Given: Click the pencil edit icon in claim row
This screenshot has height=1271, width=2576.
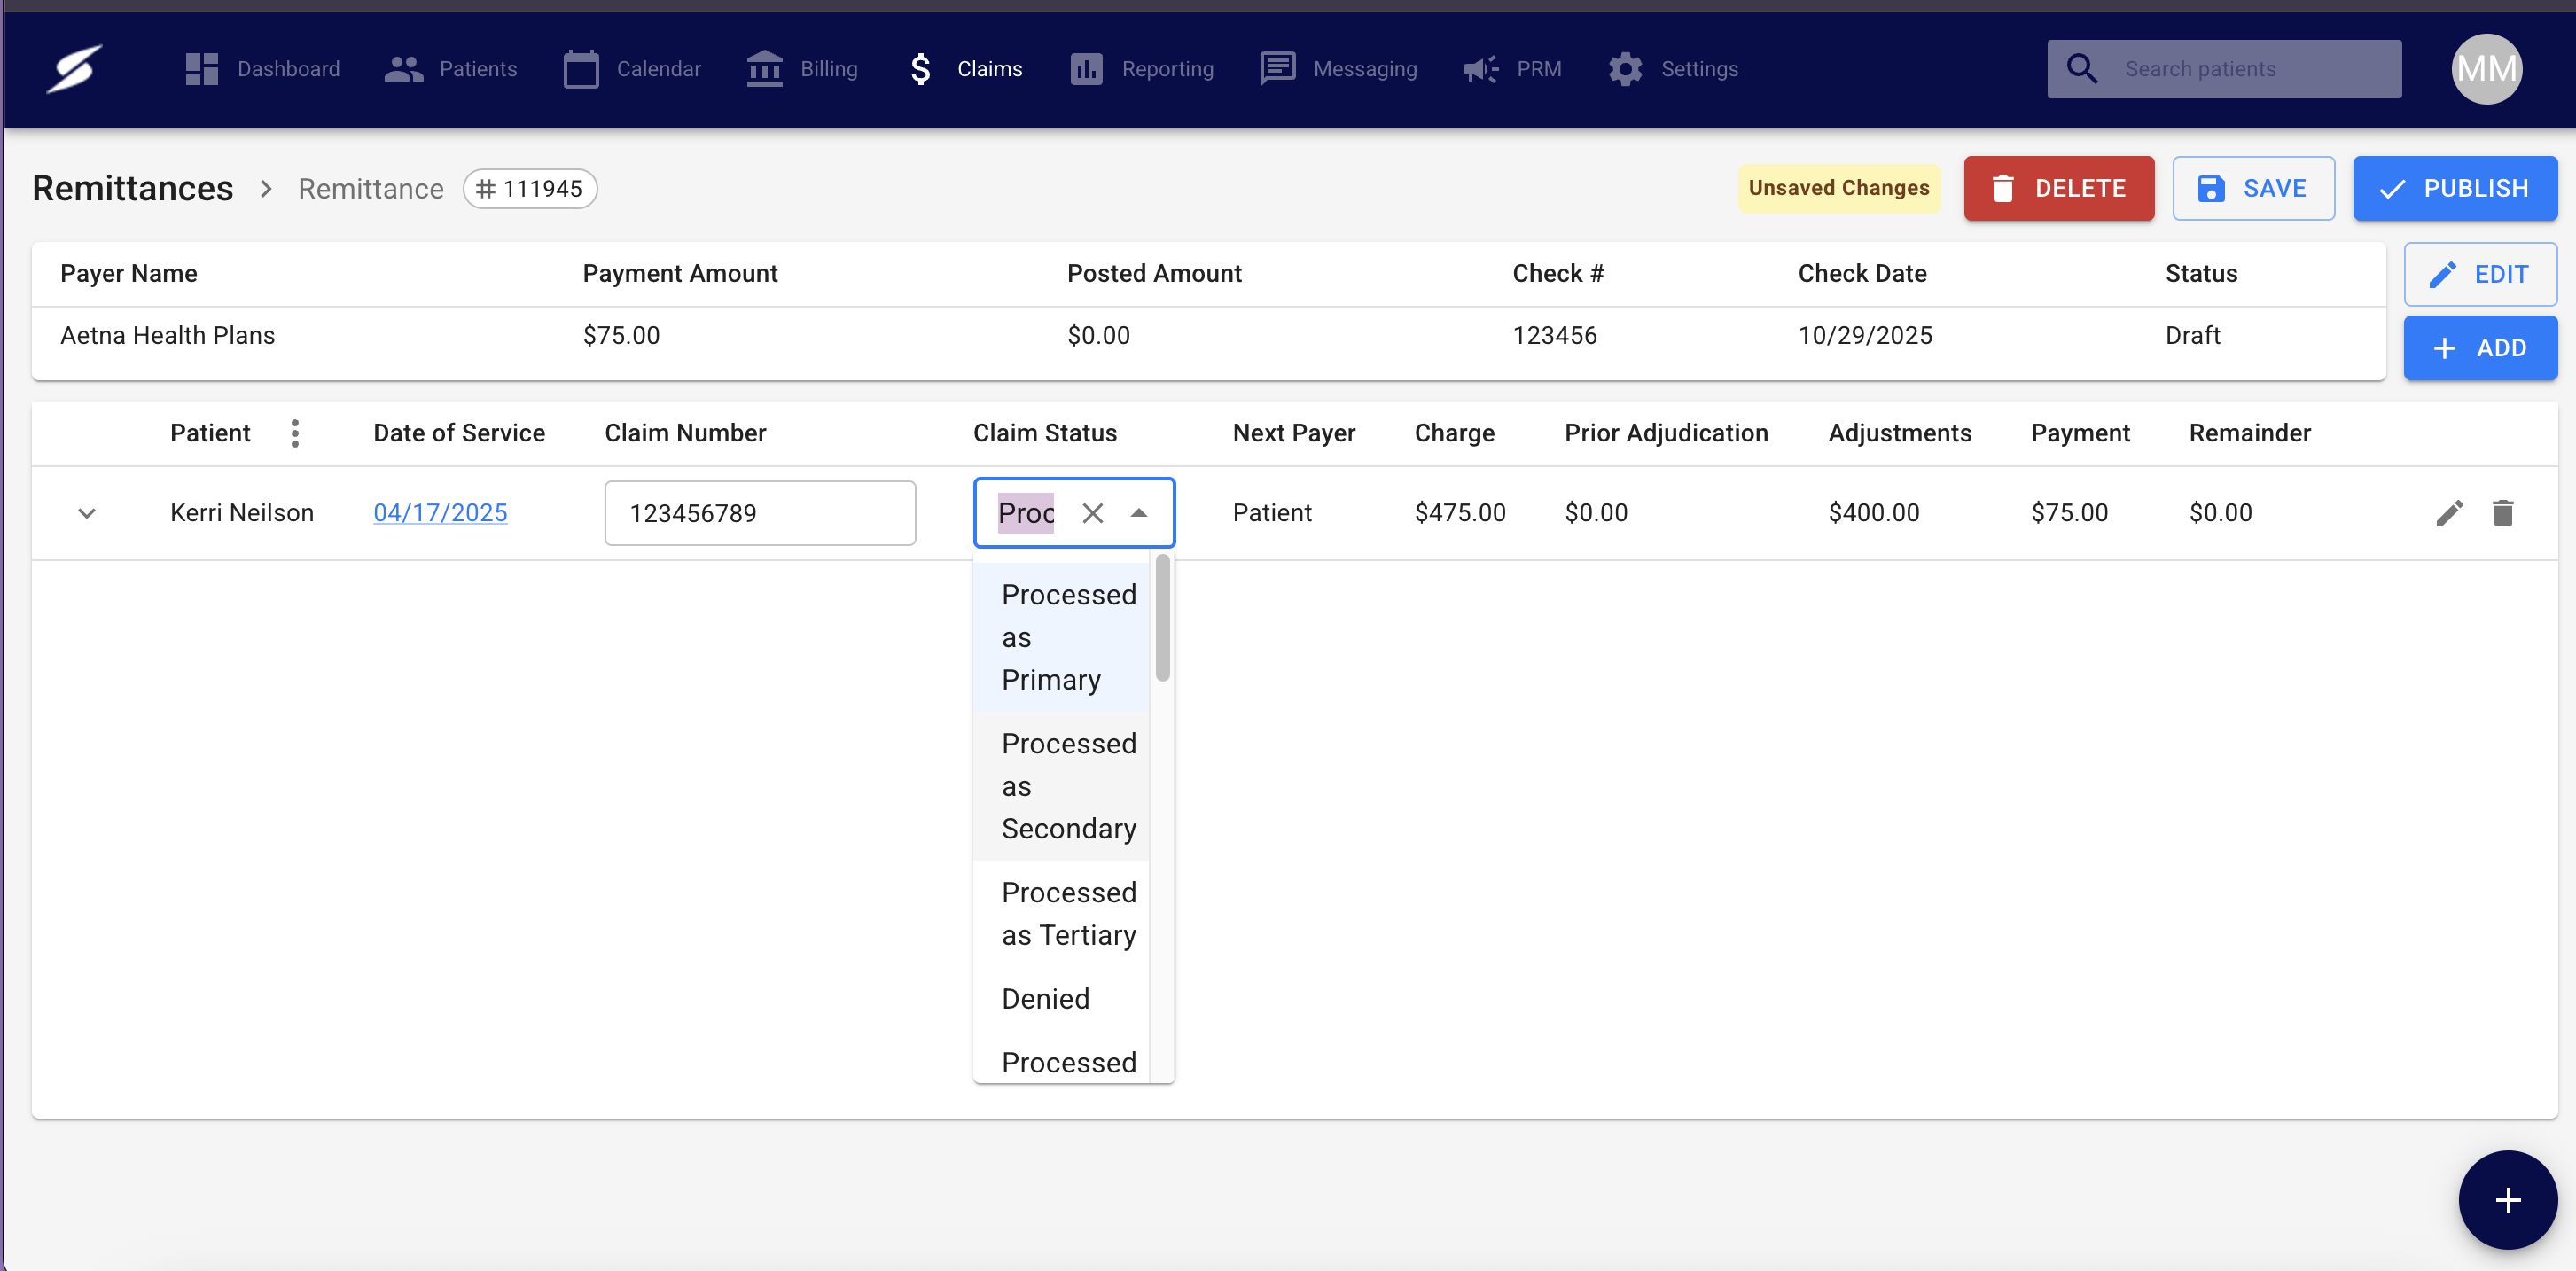Looking at the screenshot, I should point(2449,513).
